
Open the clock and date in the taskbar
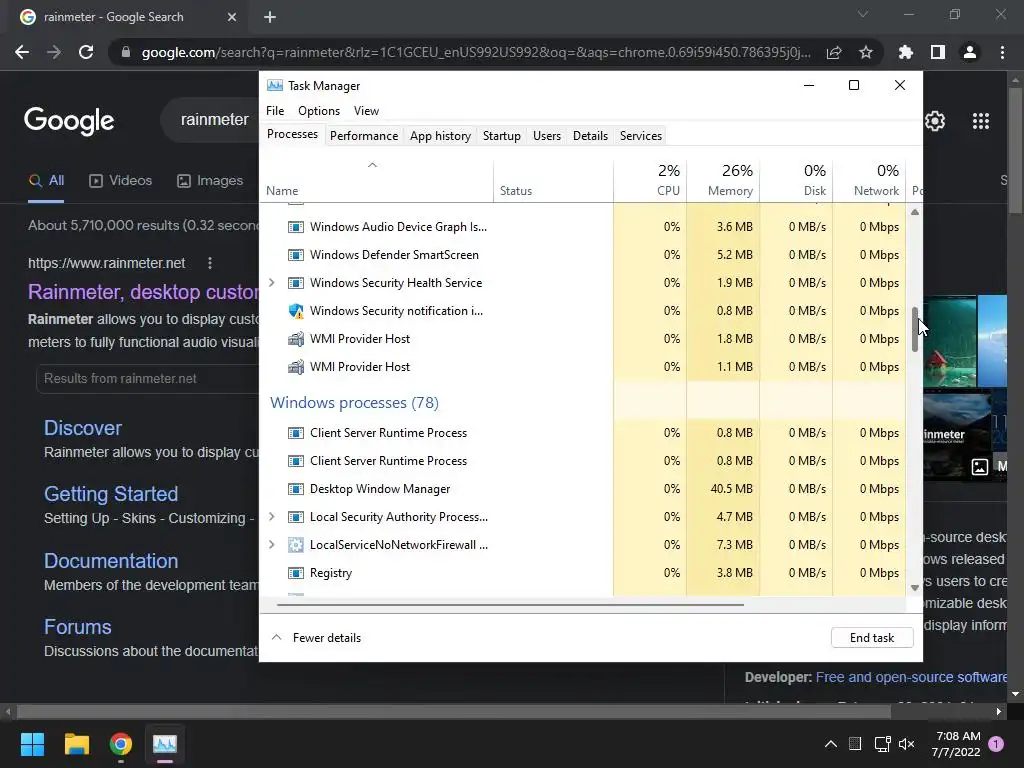957,744
